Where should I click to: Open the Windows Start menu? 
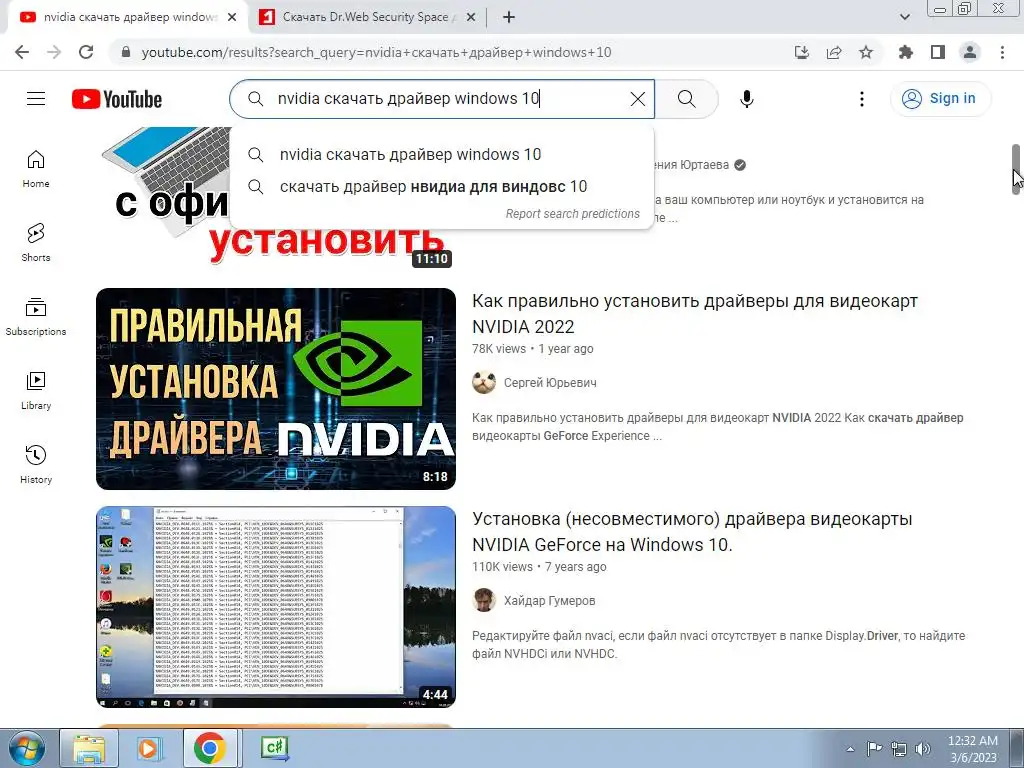27,748
